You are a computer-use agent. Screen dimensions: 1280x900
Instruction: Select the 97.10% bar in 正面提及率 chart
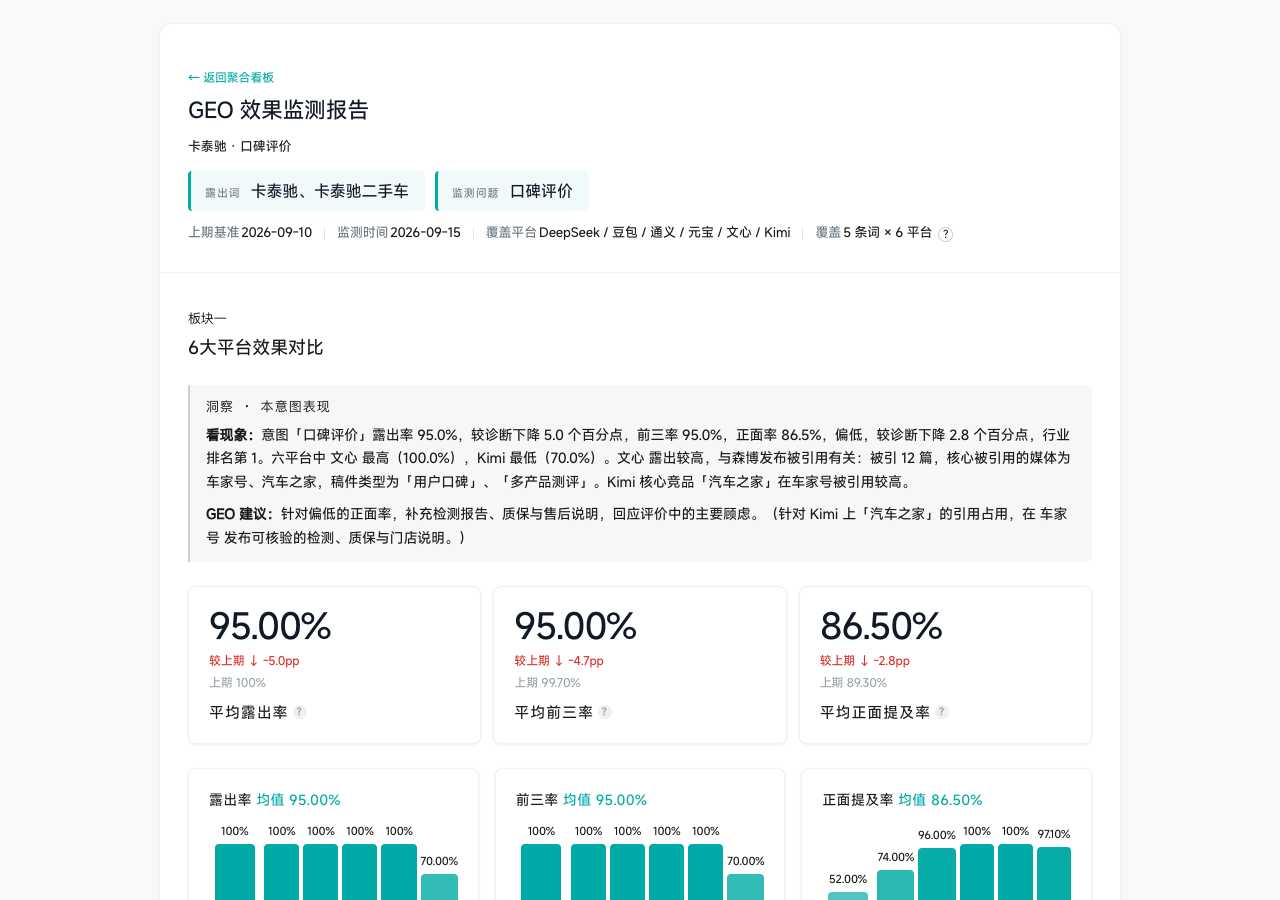tap(1054, 873)
